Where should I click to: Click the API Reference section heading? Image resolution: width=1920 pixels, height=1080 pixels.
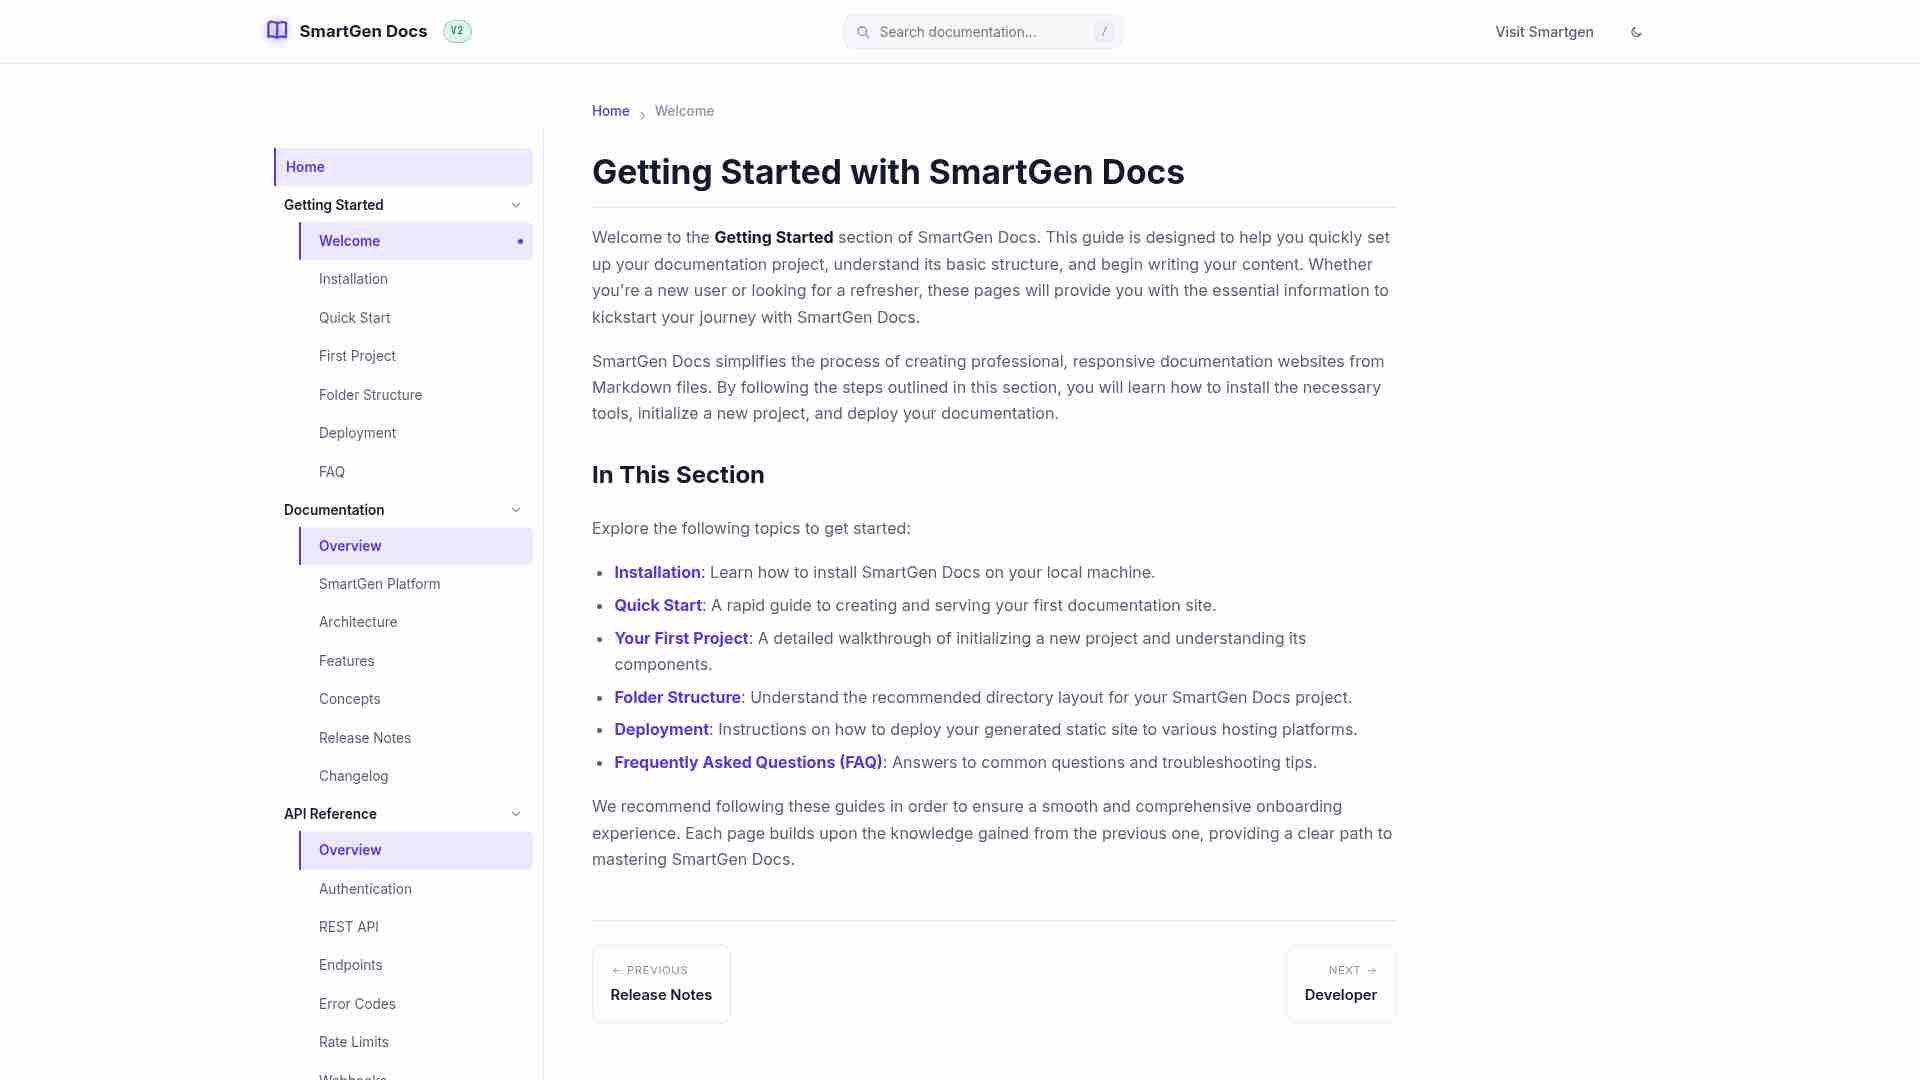click(x=330, y=814)
